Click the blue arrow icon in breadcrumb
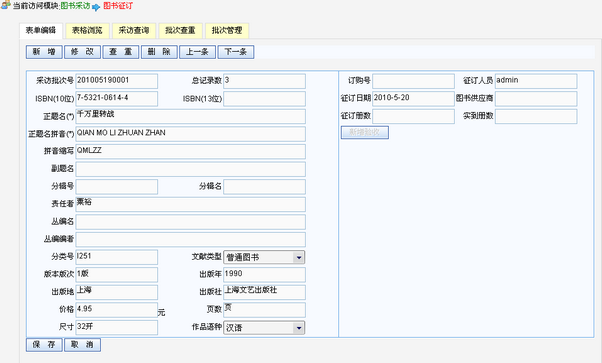This screenshot has width=602, height=363. click(96, 7)
